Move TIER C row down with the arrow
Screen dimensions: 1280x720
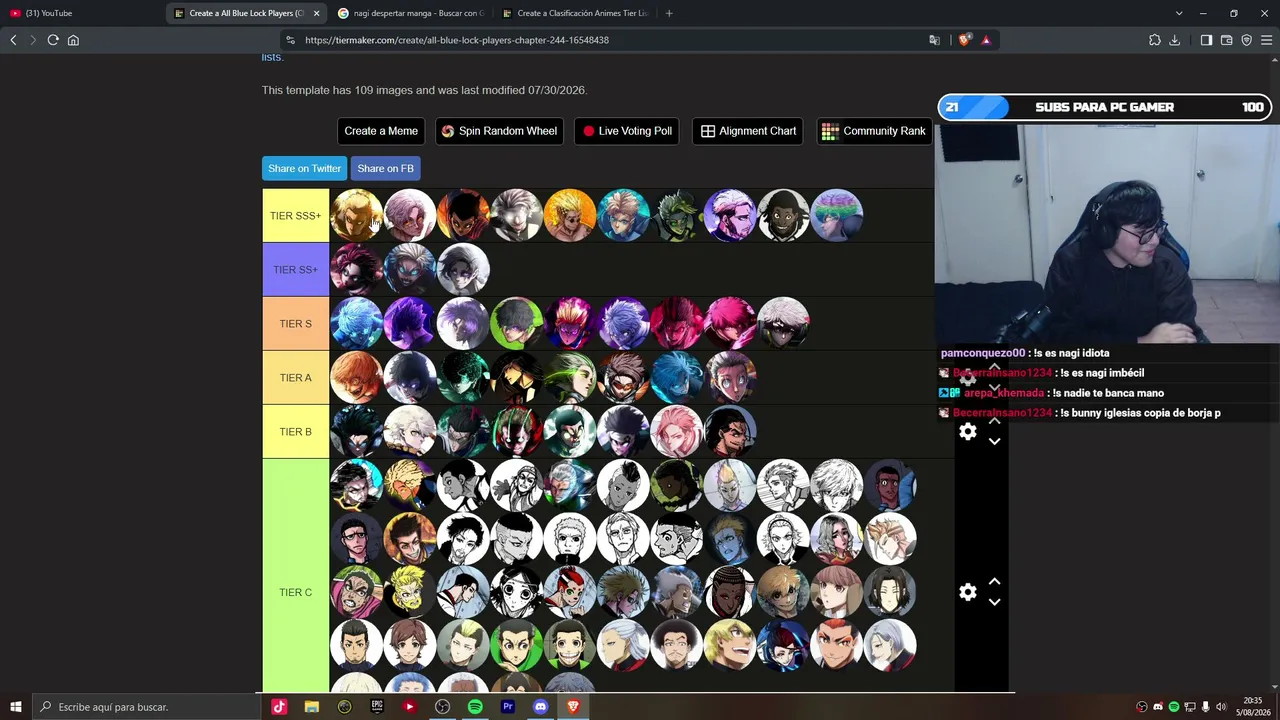coord(995,602)
